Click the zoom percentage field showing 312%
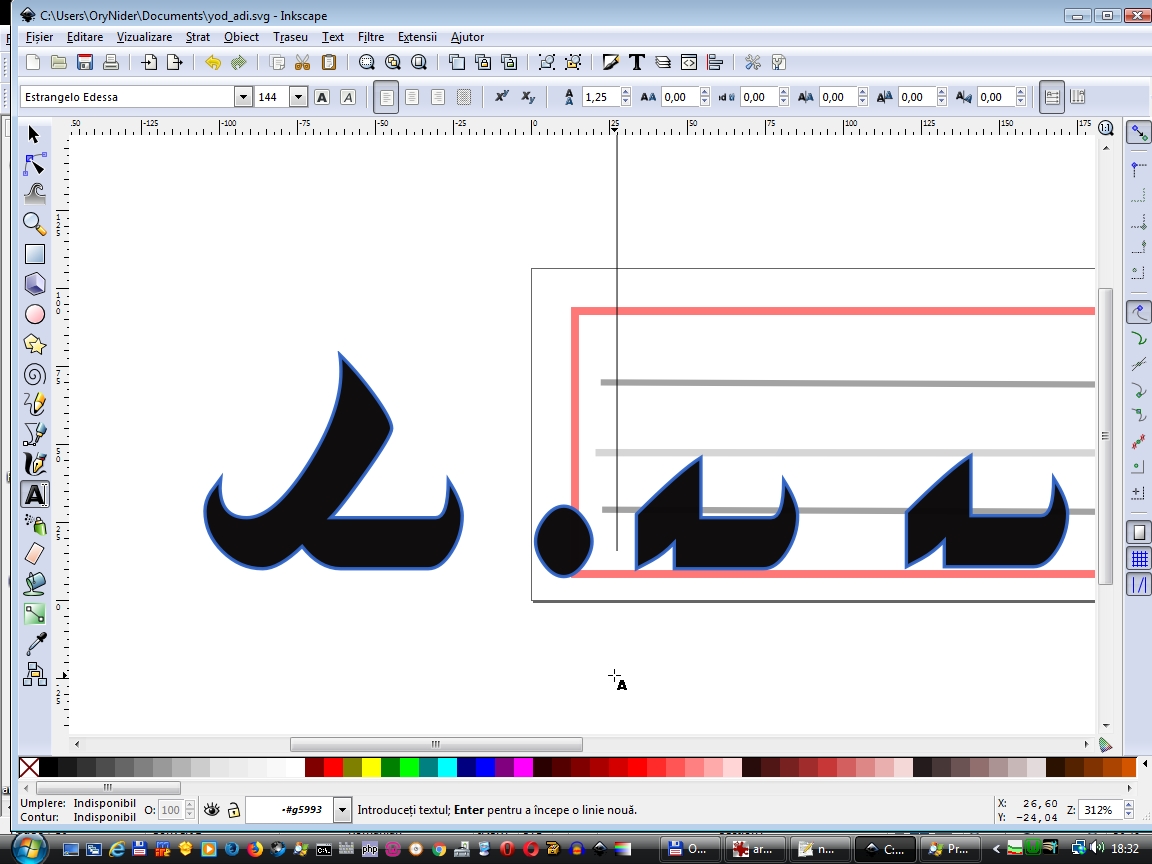This screenshot has width=1152, height=864. [x=1100, y=810]
